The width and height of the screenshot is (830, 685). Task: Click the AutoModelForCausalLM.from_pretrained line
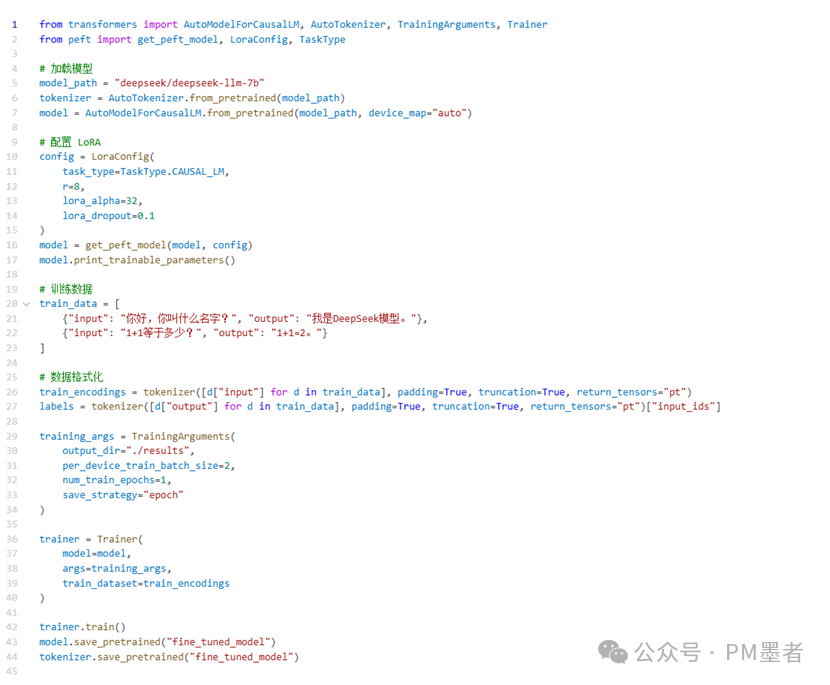(255, 113)
